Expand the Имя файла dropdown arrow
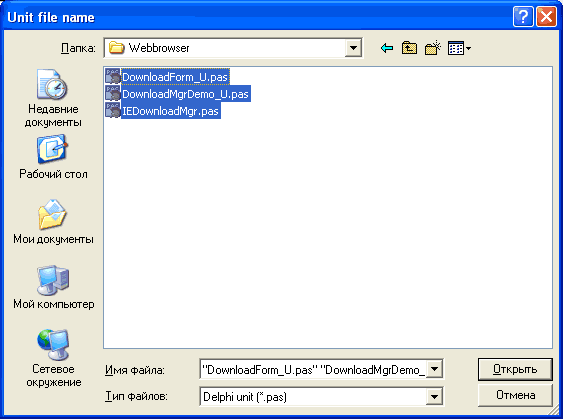563x419 pixels. (x=434, y=369)
